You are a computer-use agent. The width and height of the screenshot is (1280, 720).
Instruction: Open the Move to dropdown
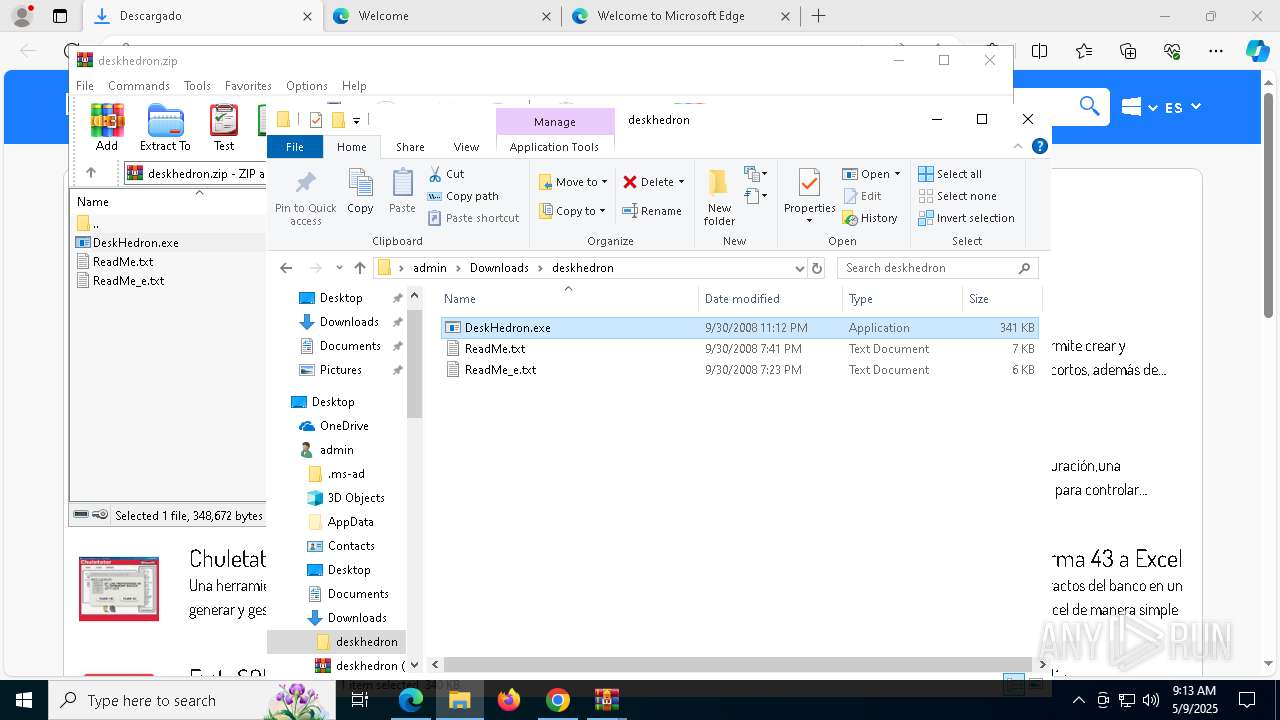pyautogui.click(x=573, y=182)
